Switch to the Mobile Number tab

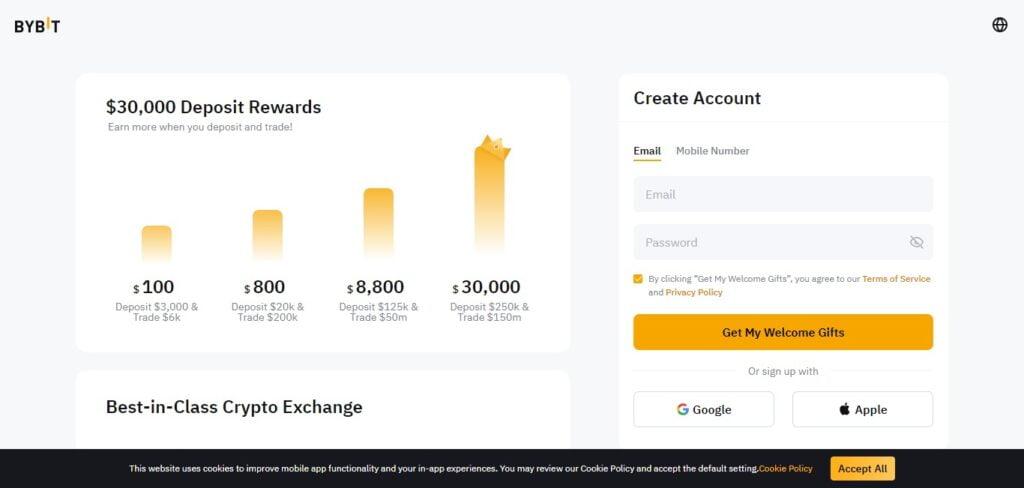tap(712, 151)
